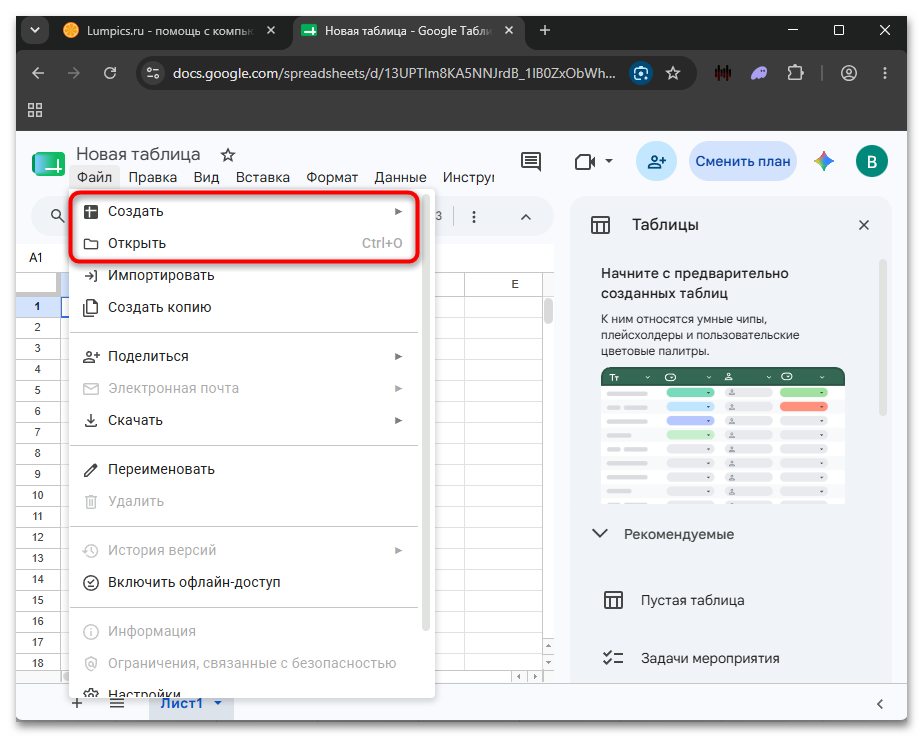This screenshot has width=923, height=738.
Task: Close the Таблицы side panel
Action: point(864,225)
